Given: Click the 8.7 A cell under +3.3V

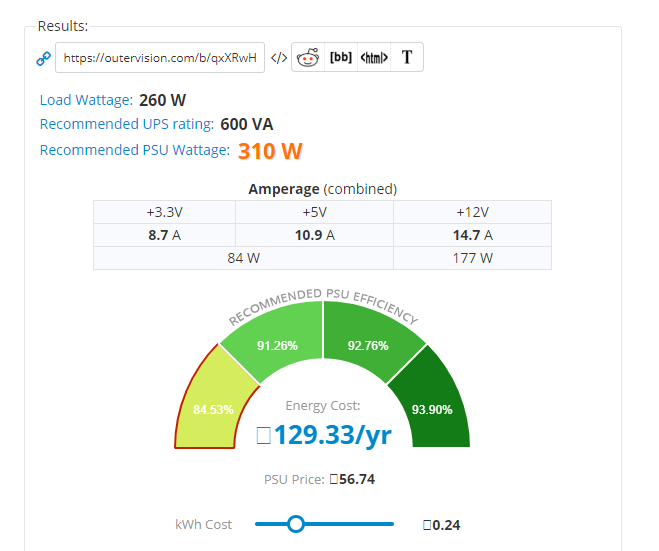Looking at the screenshot, I should (x=164, y=235).
